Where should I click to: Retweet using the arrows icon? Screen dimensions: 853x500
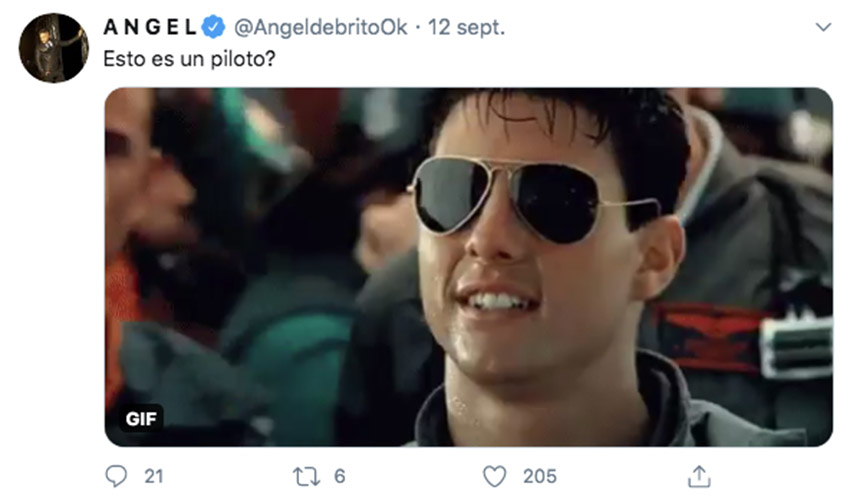pyautogui.click(x=306, y=477)
